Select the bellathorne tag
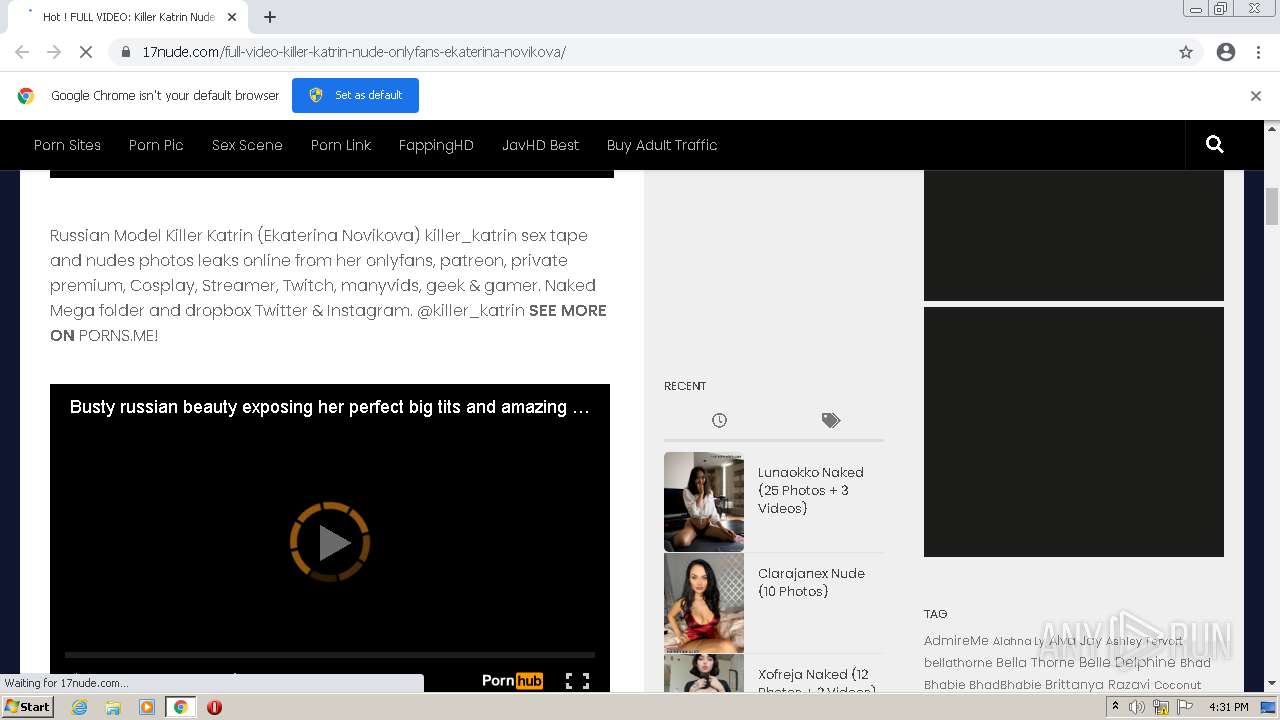 pyautogui.click(x=958, y=663)
